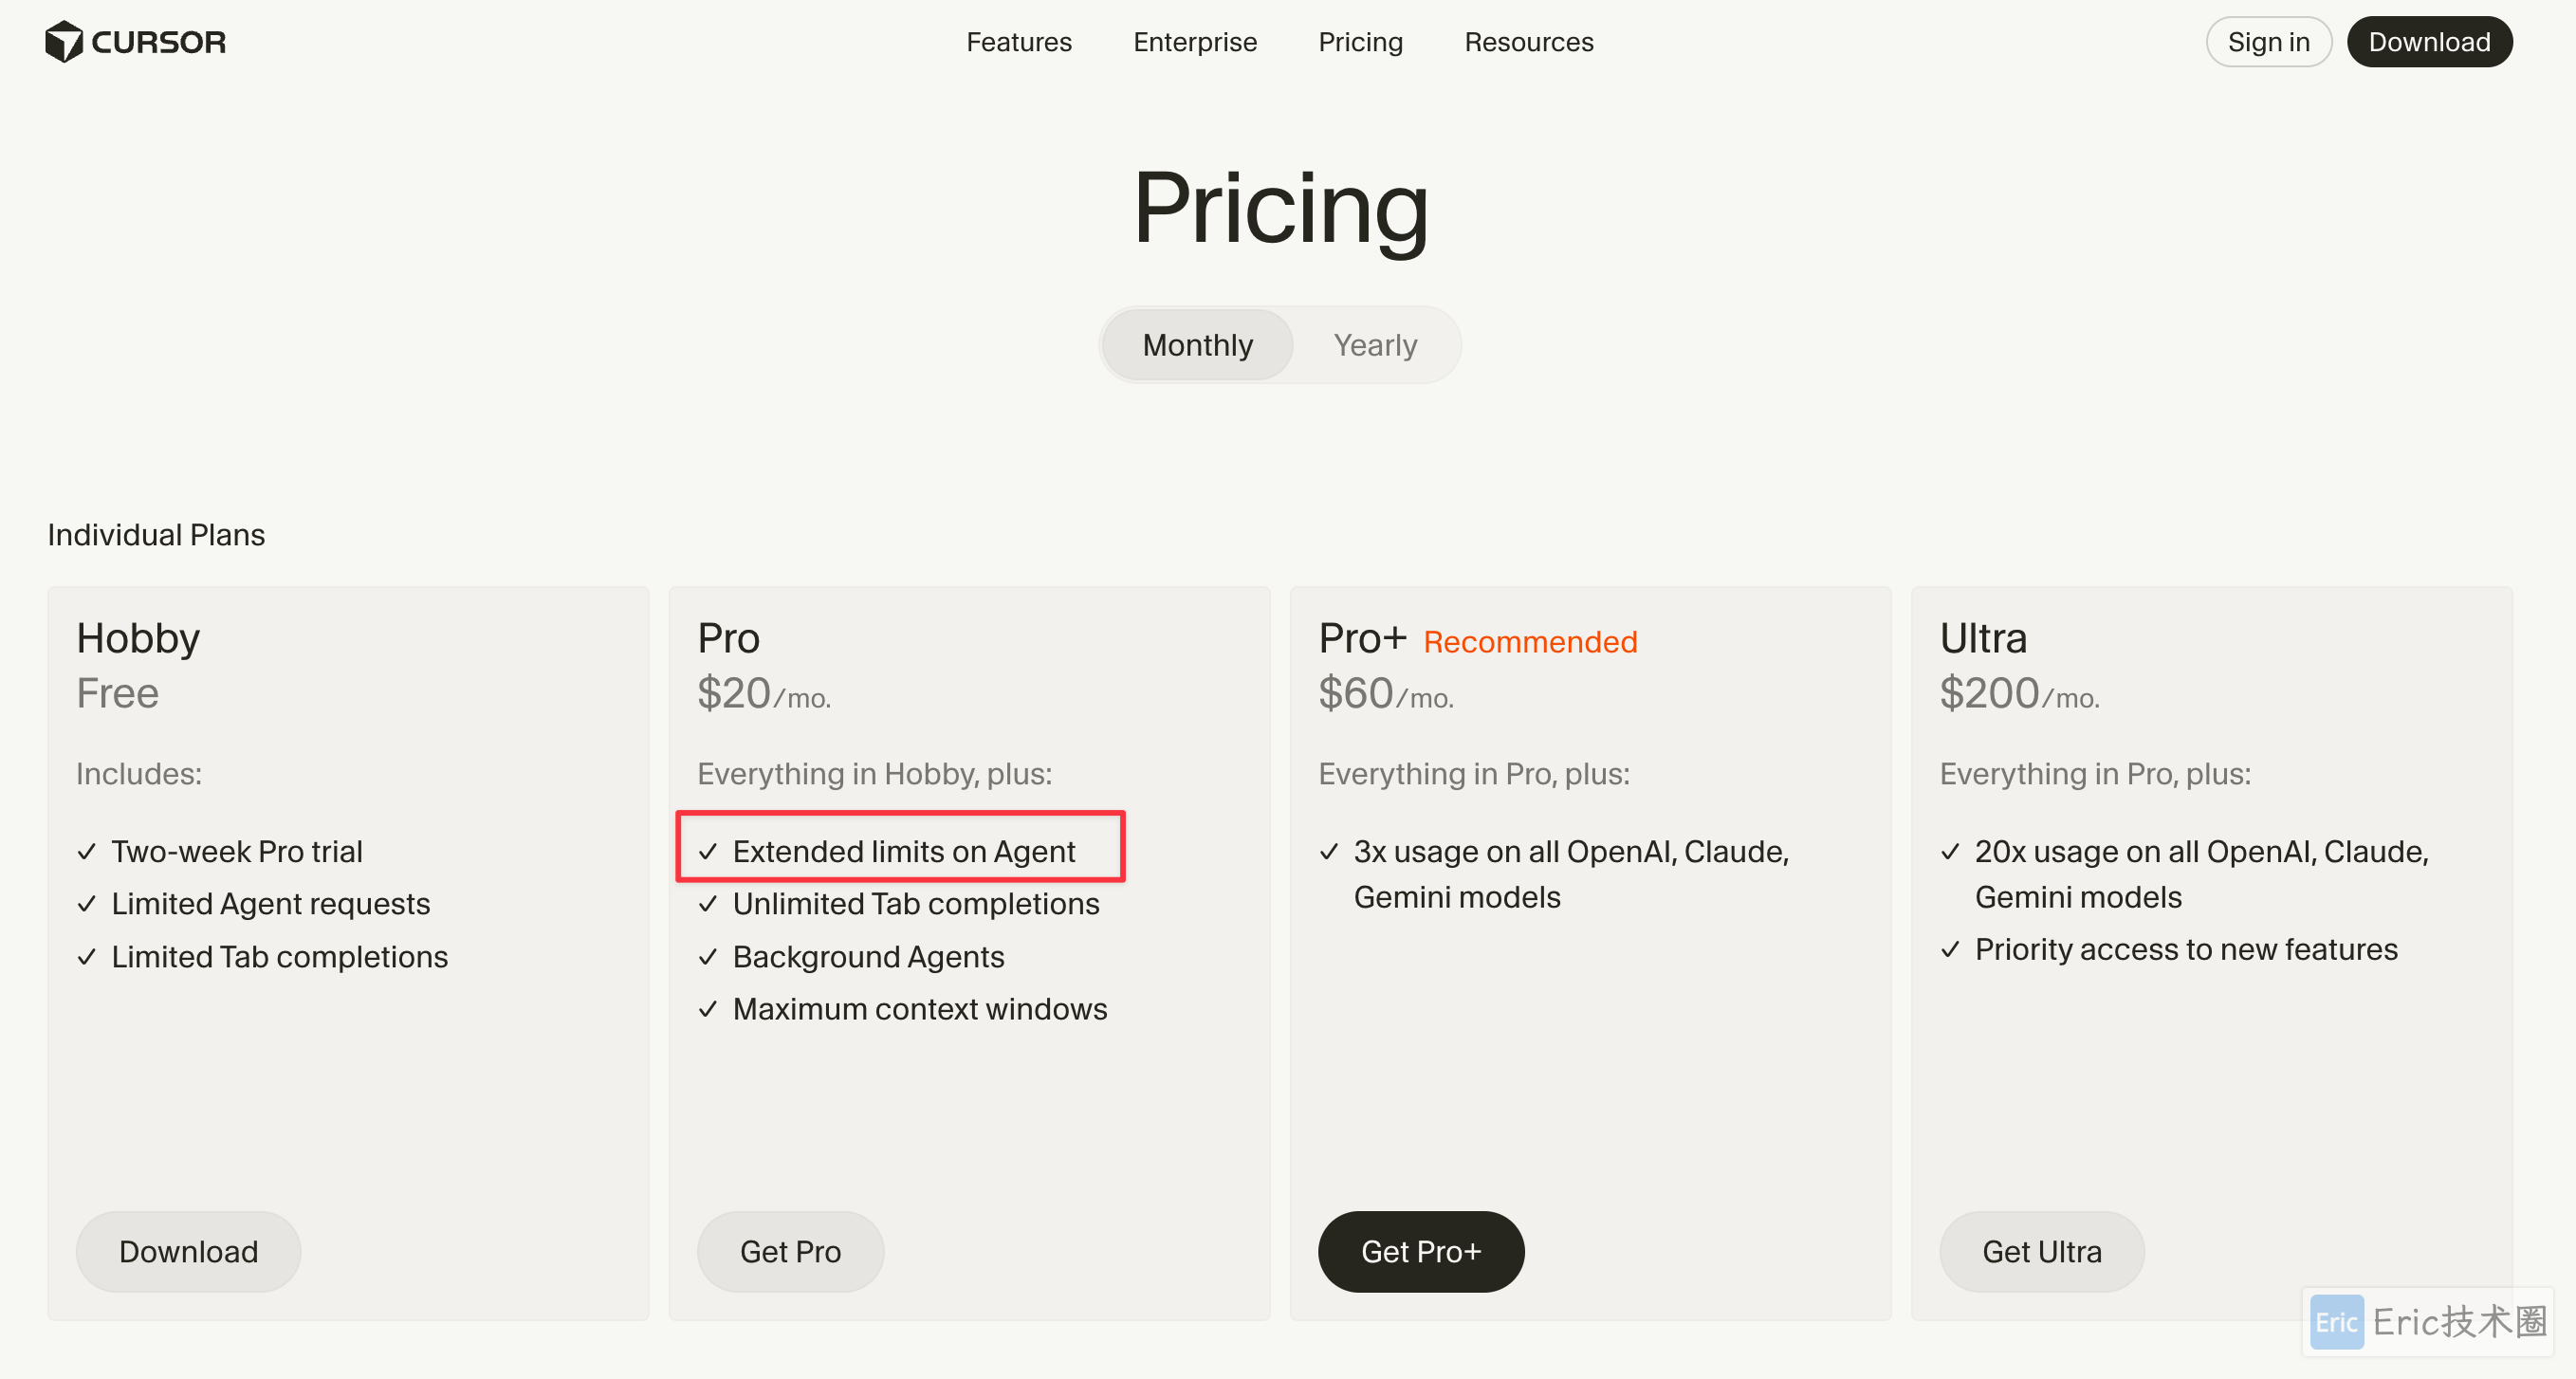Choose the Get Ultra plan button
The width and height of the screenshot is (2576, 1379).
coord(2041,1251)
